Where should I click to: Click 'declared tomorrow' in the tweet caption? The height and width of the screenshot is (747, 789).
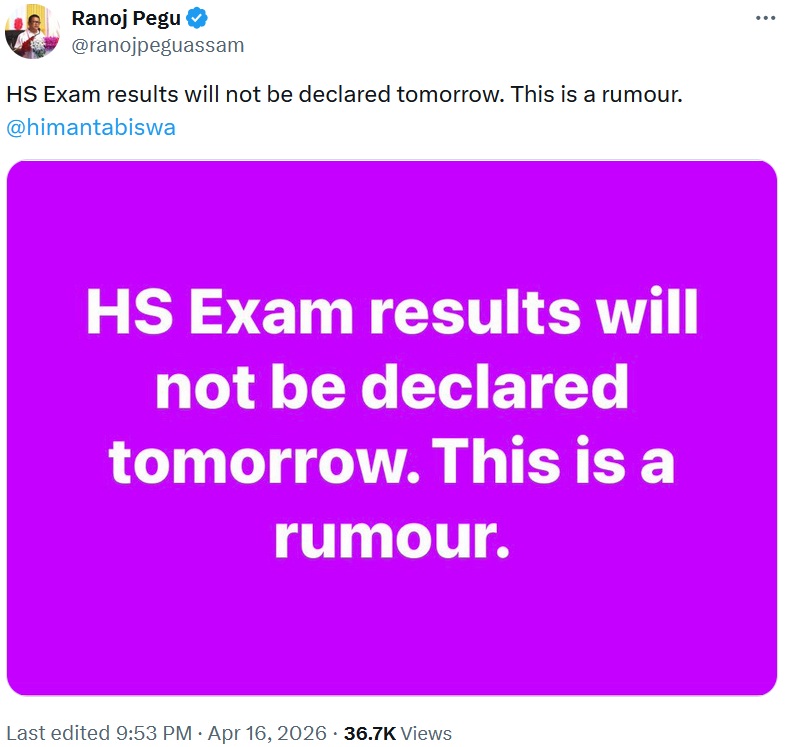click(419, 97)
